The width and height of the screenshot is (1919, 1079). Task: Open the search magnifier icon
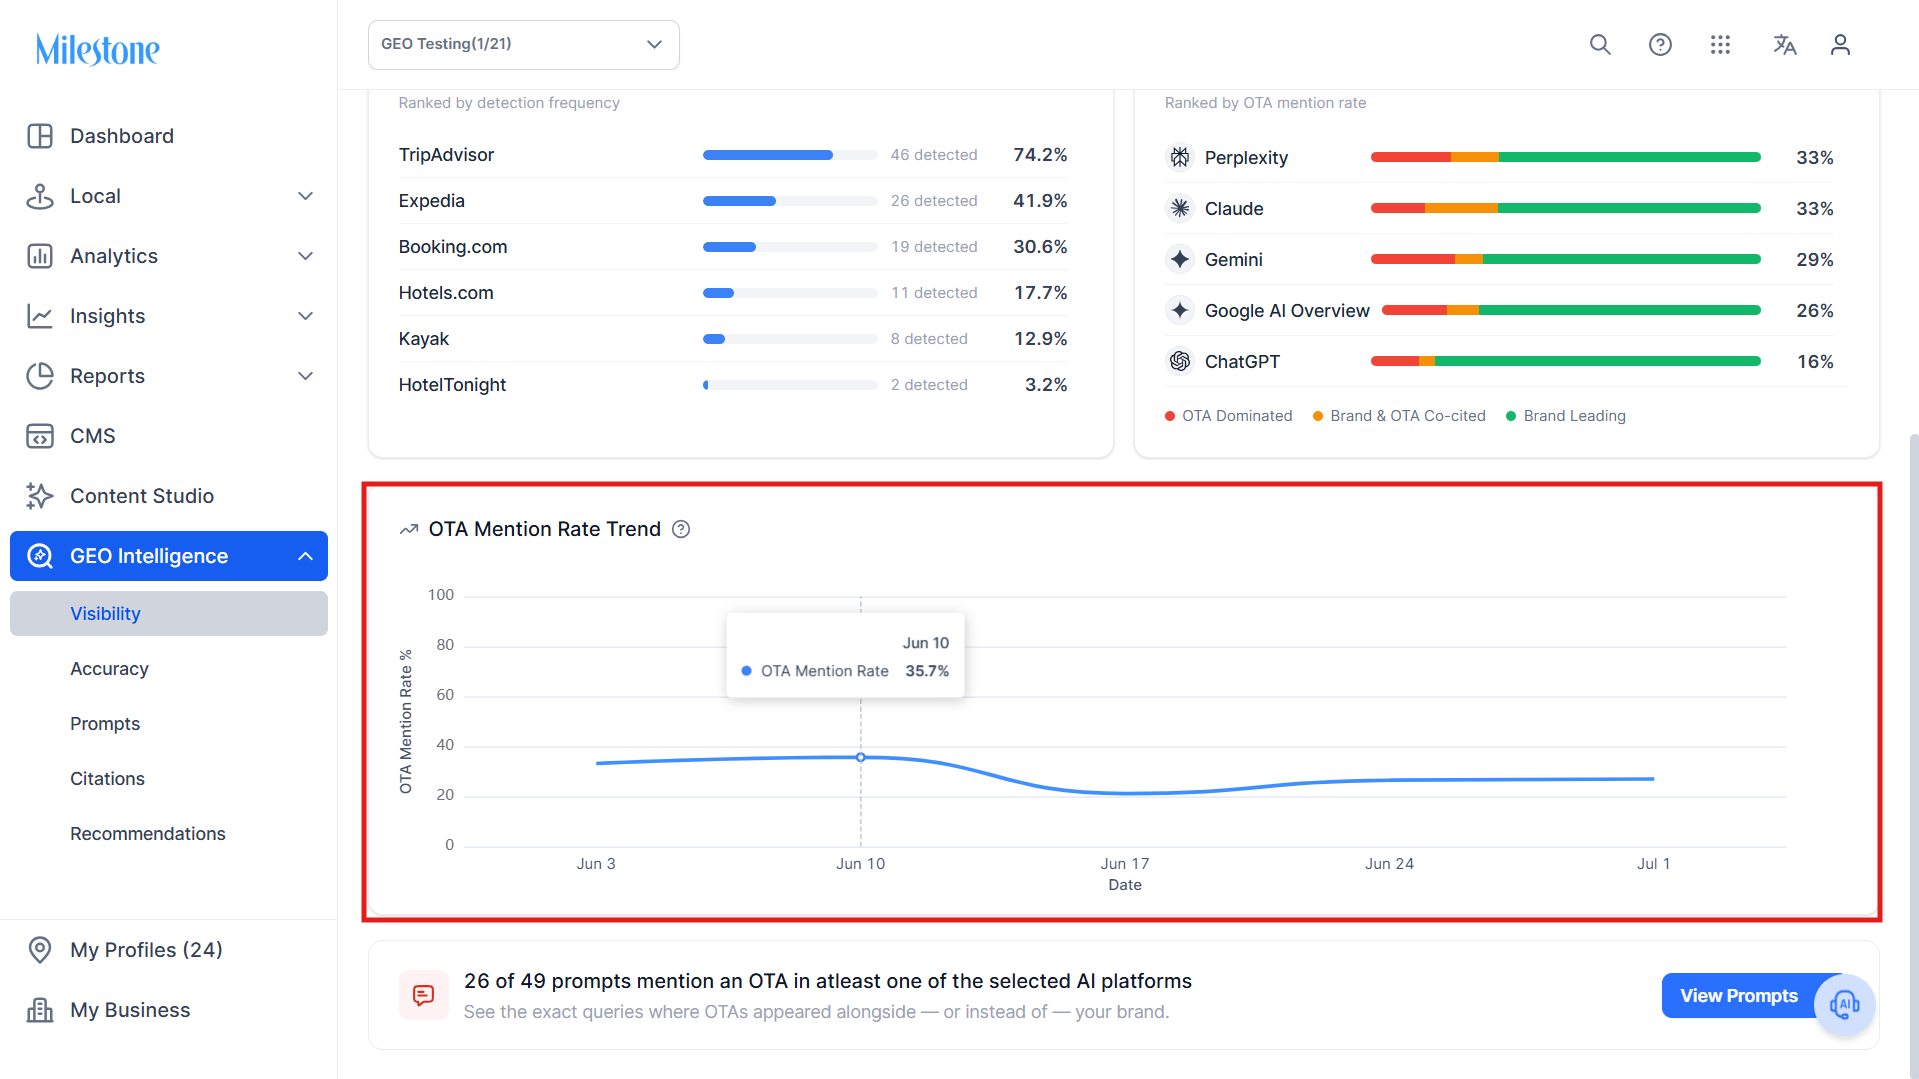(1600, 45)
